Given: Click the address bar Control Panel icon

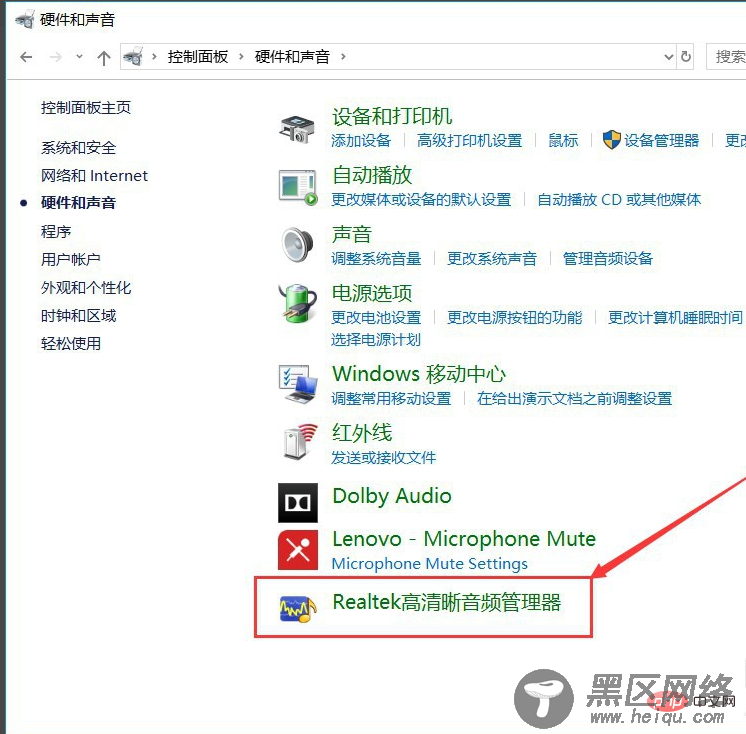Looking at the screenshot, I should tap(133, 56).
